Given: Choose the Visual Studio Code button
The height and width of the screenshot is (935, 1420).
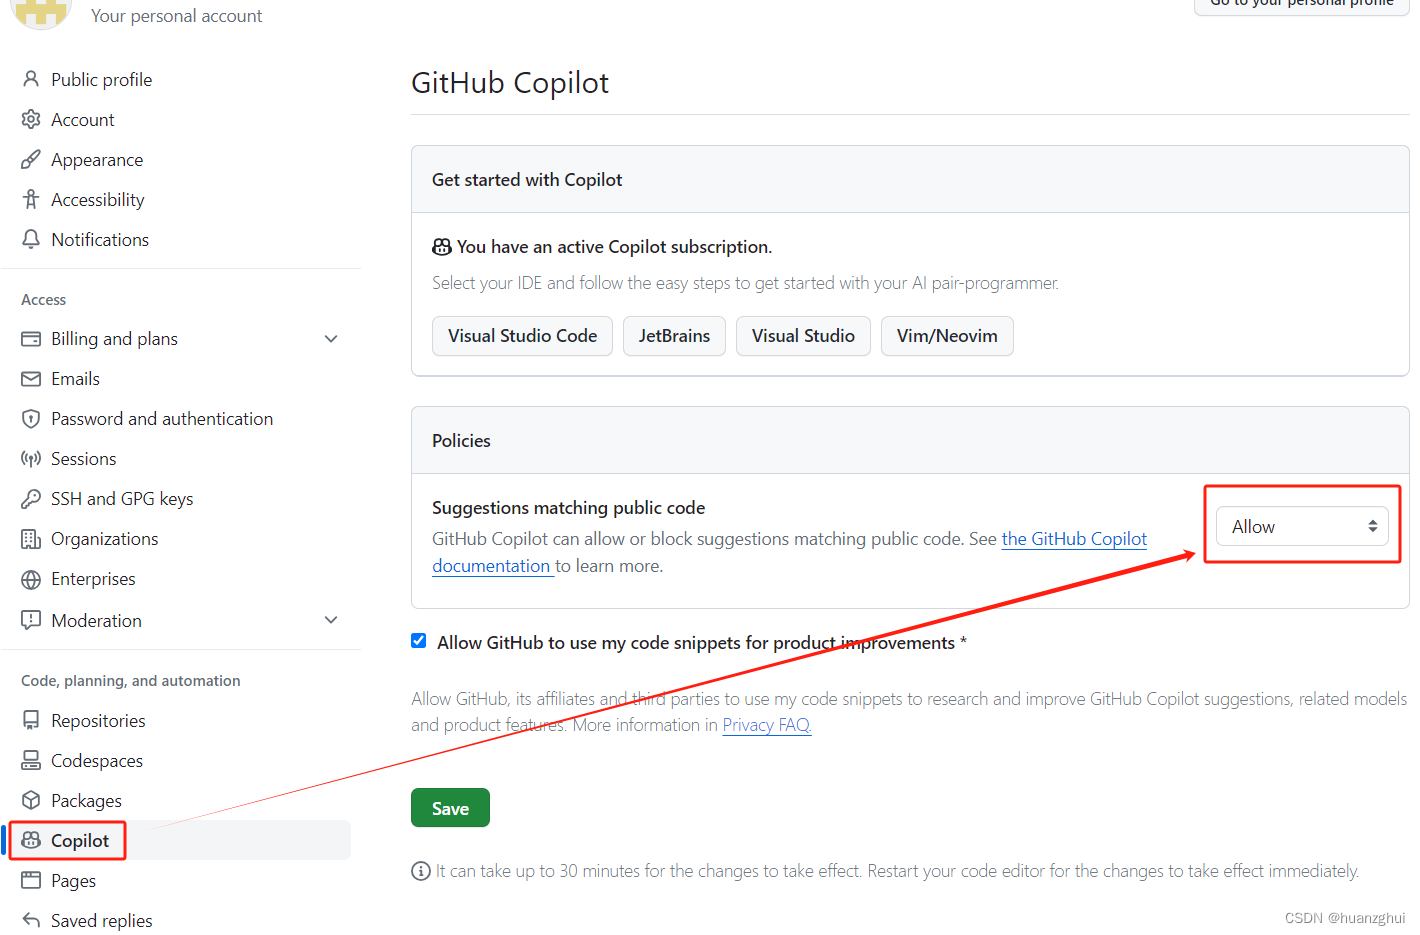Looking at the screenshot, I should pos(522,336).
